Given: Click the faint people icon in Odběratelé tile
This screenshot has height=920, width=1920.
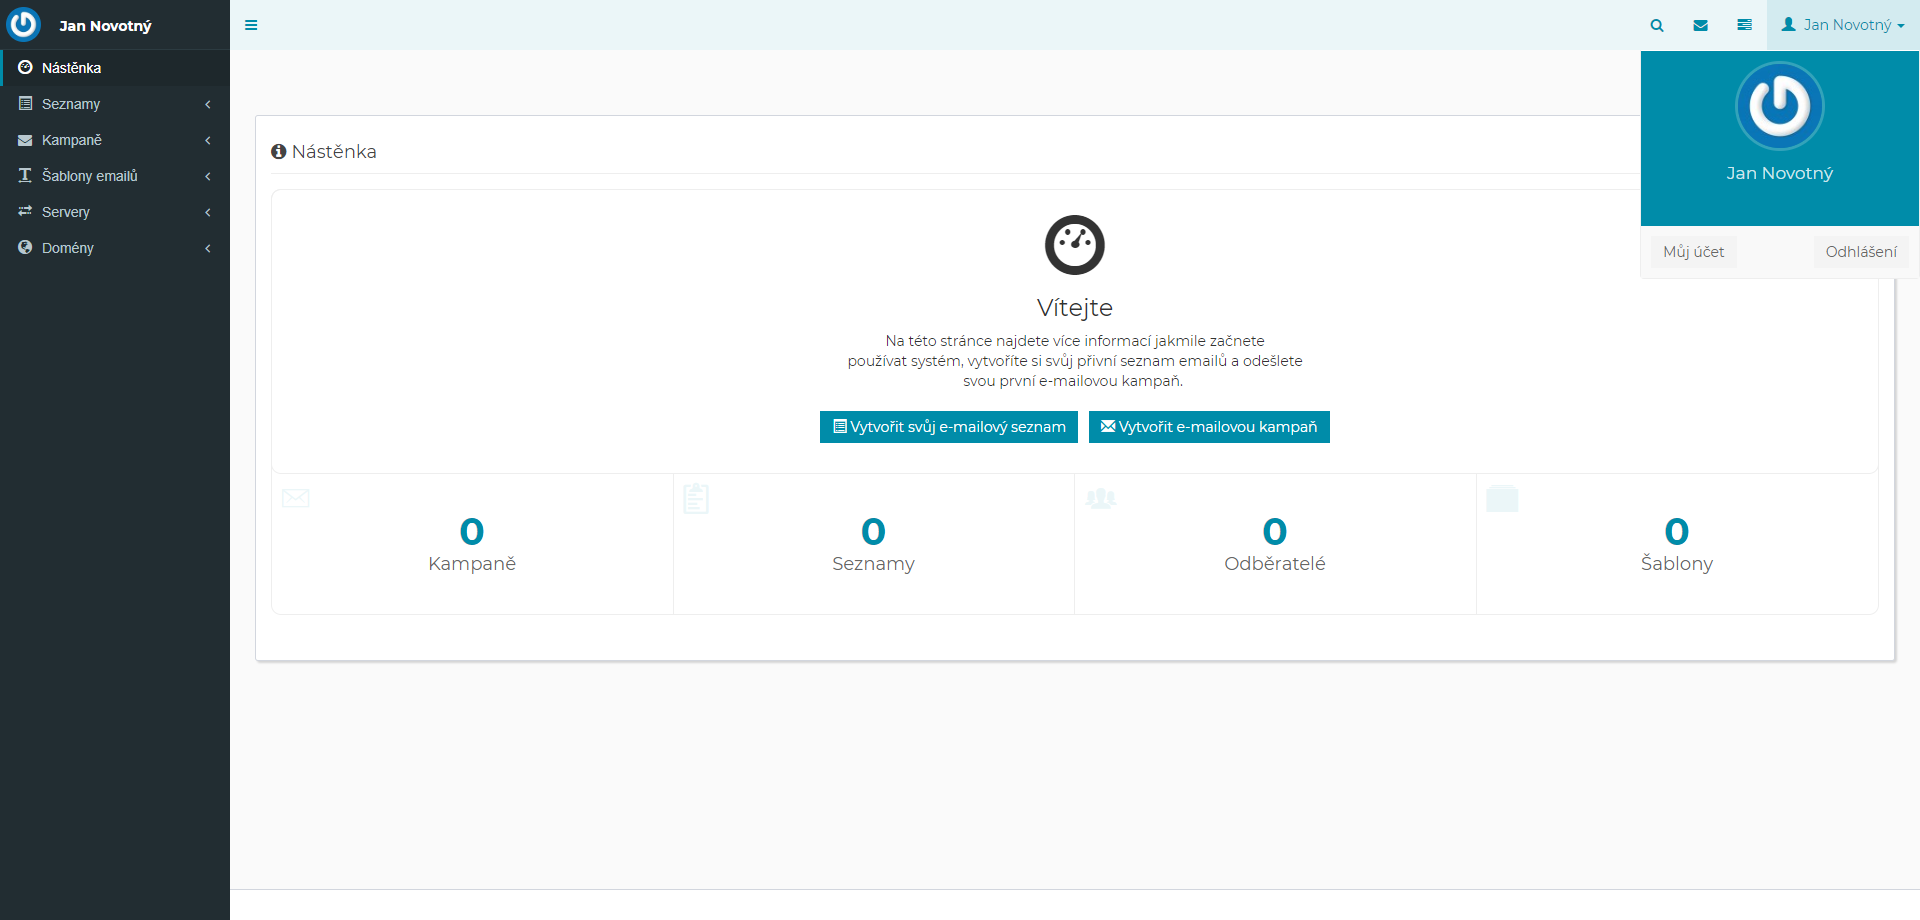Looking at the screenshot, I should [1101, 498].
